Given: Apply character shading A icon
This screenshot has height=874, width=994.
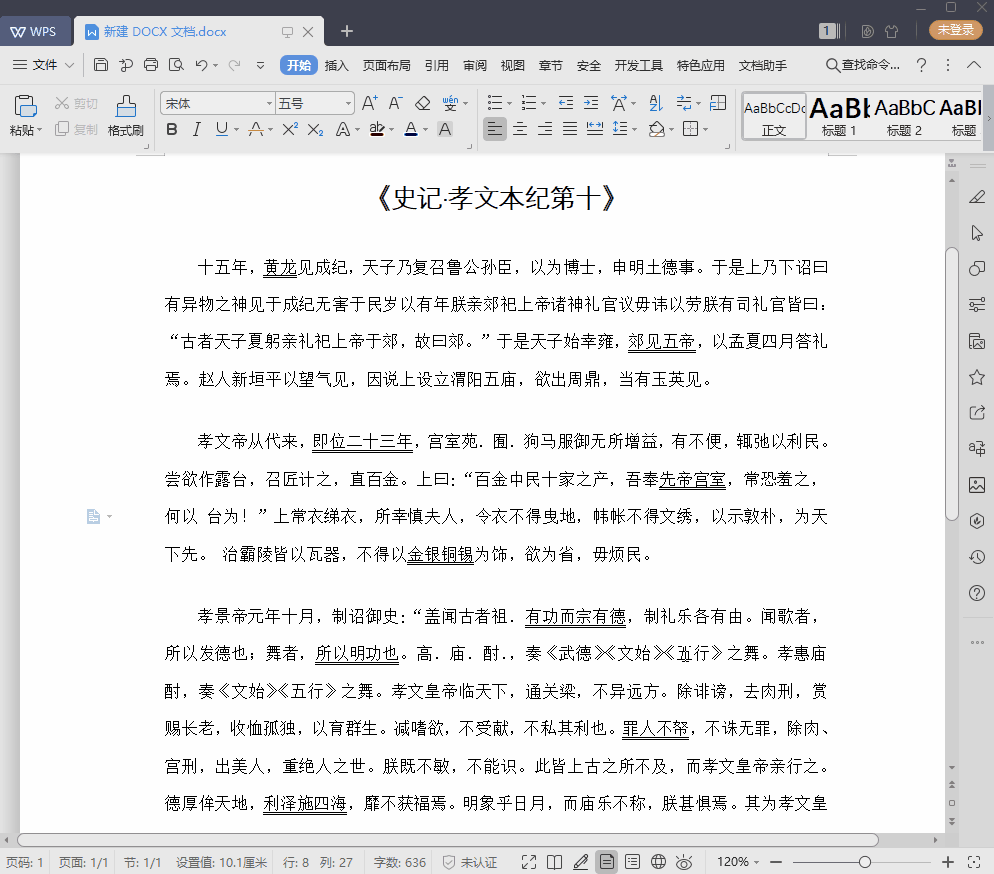Looking at the screenshot, I should (446, 129).
